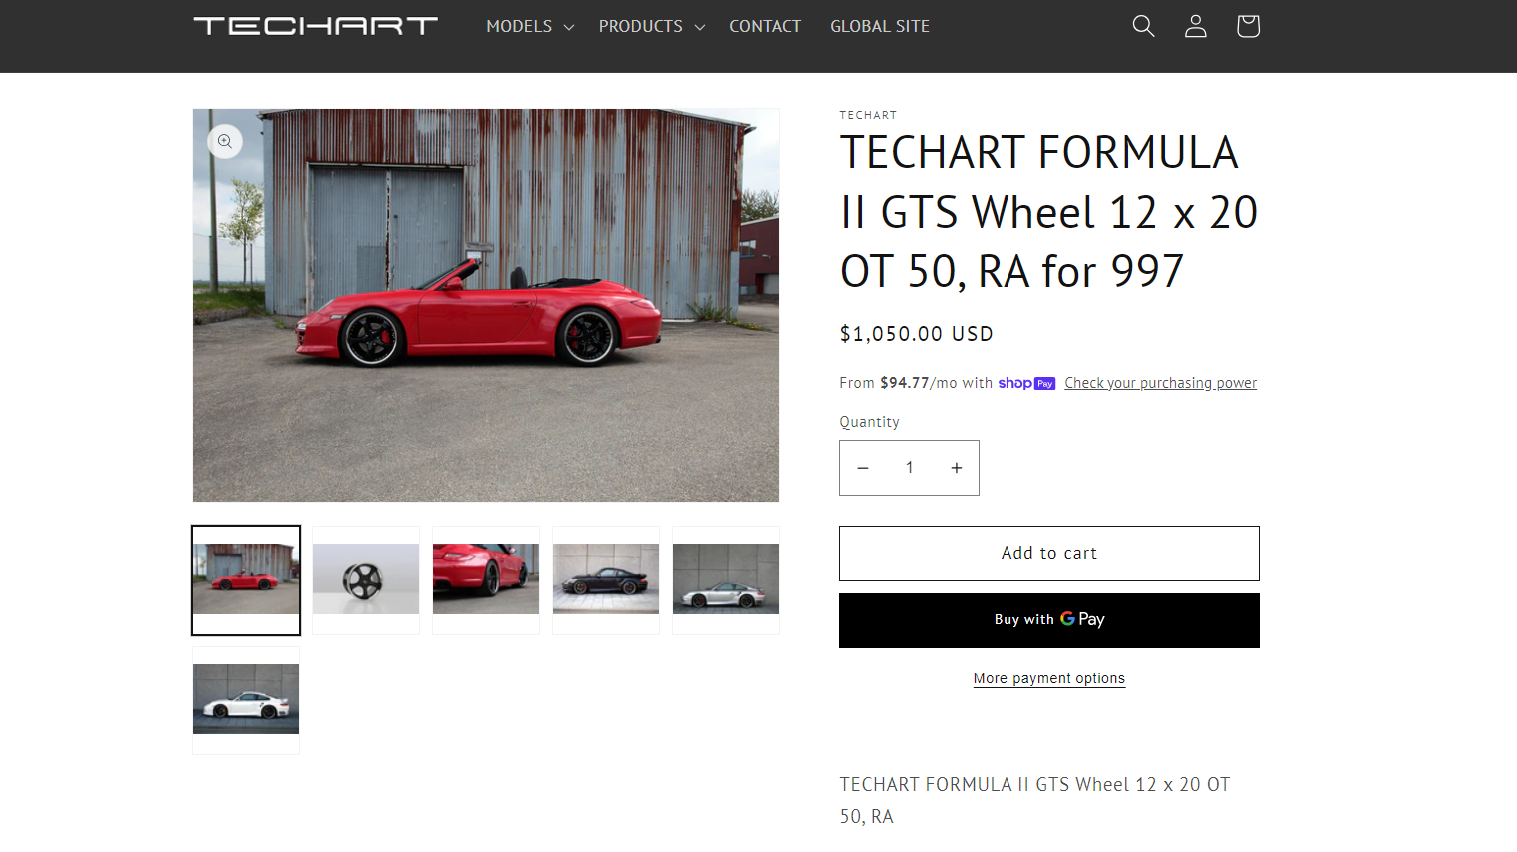The width and height of the screenshot is (1517, 852).
Task: Go to GLOBAL SITE menu link
Action: click(x=880, y=26)
